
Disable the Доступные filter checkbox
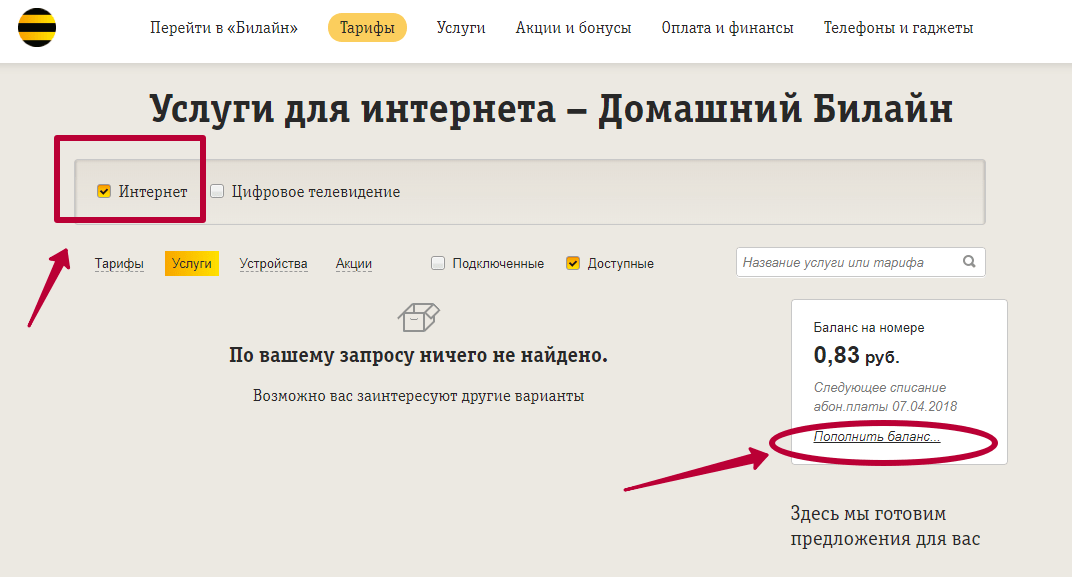(x=572, y=262)
